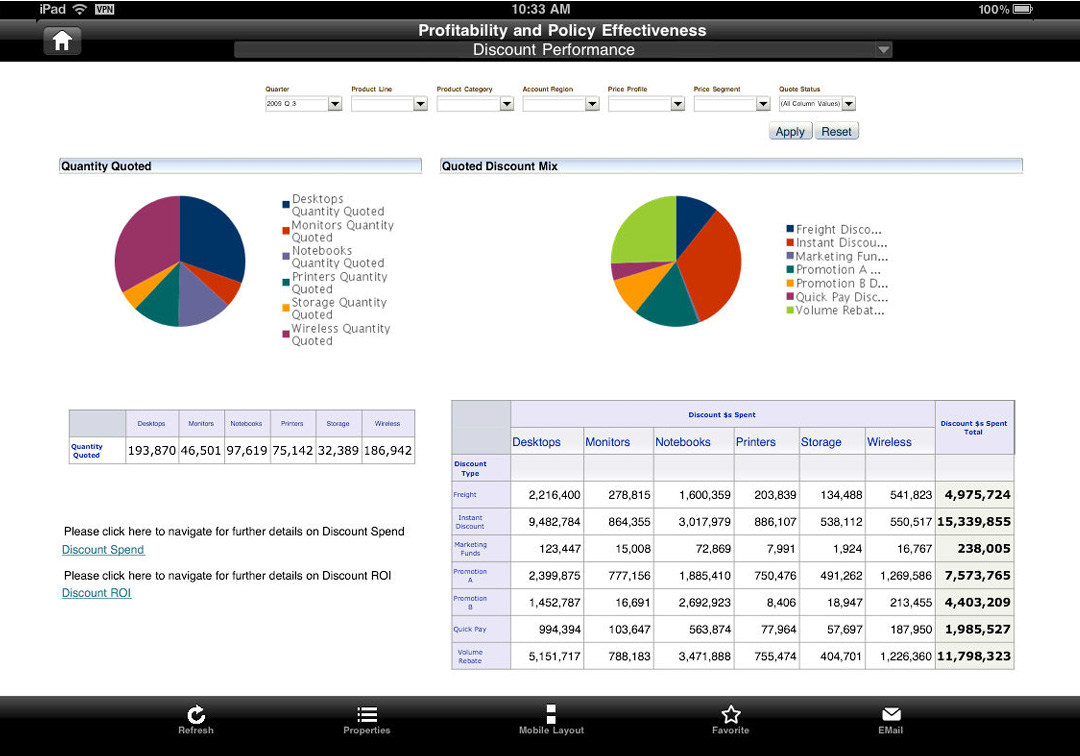Screen dimensions: 1080x756
Task: Open the Quote Status dropdown
Action: pyautogui.click(x=849, y=104)
